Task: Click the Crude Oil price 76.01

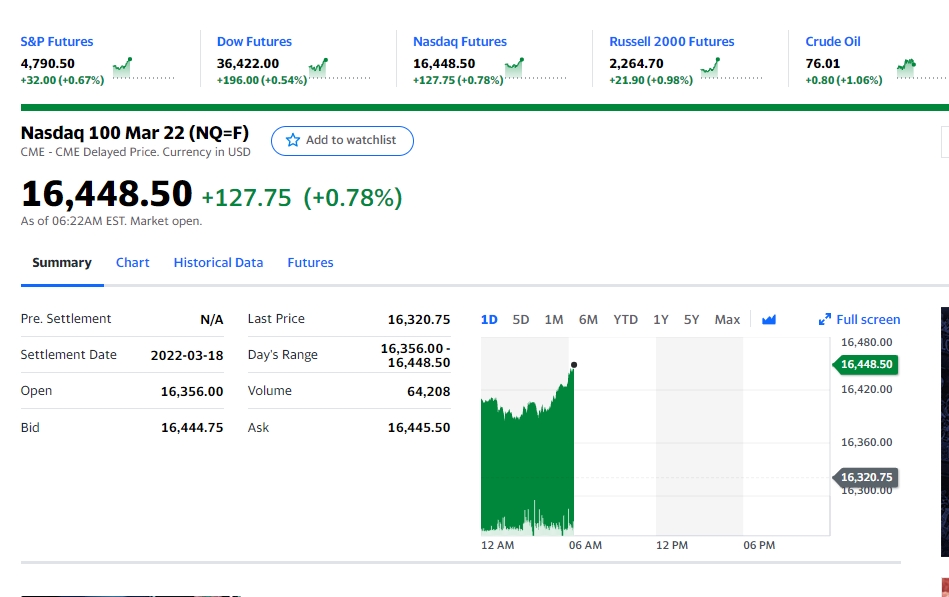Action: (823, 64)
